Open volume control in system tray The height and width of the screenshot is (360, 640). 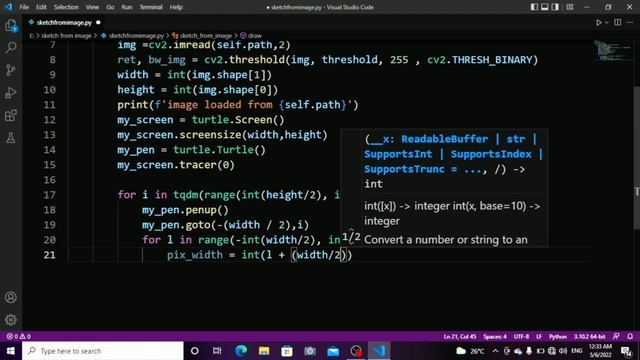click(x=563, y=351)
